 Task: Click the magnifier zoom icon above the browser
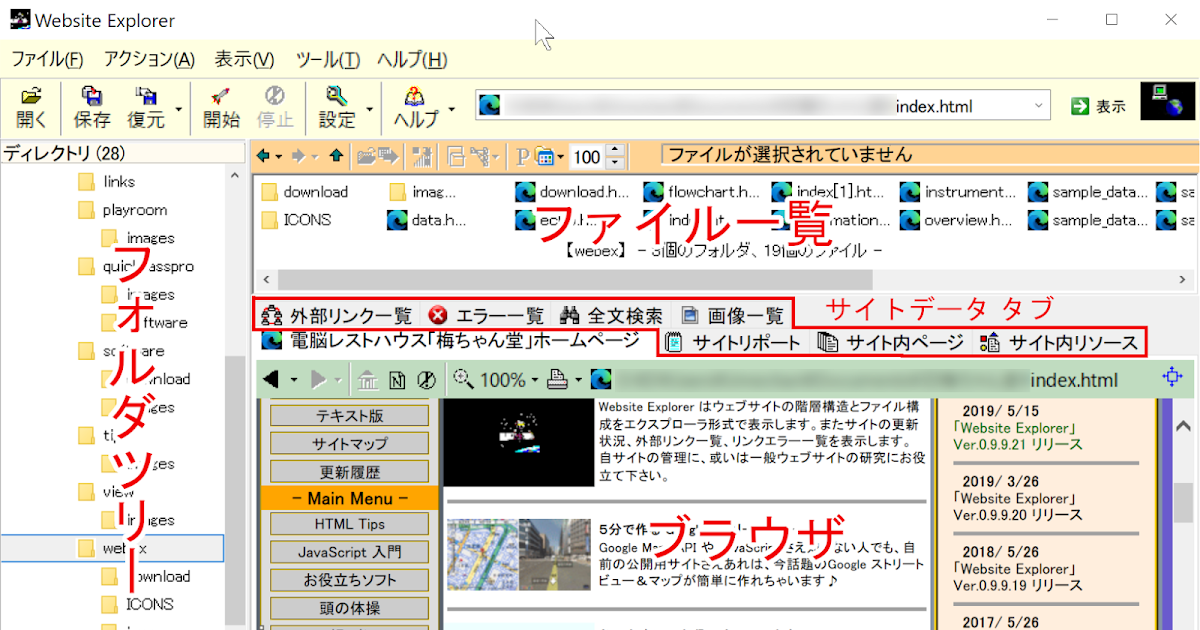tap(463, 379)
